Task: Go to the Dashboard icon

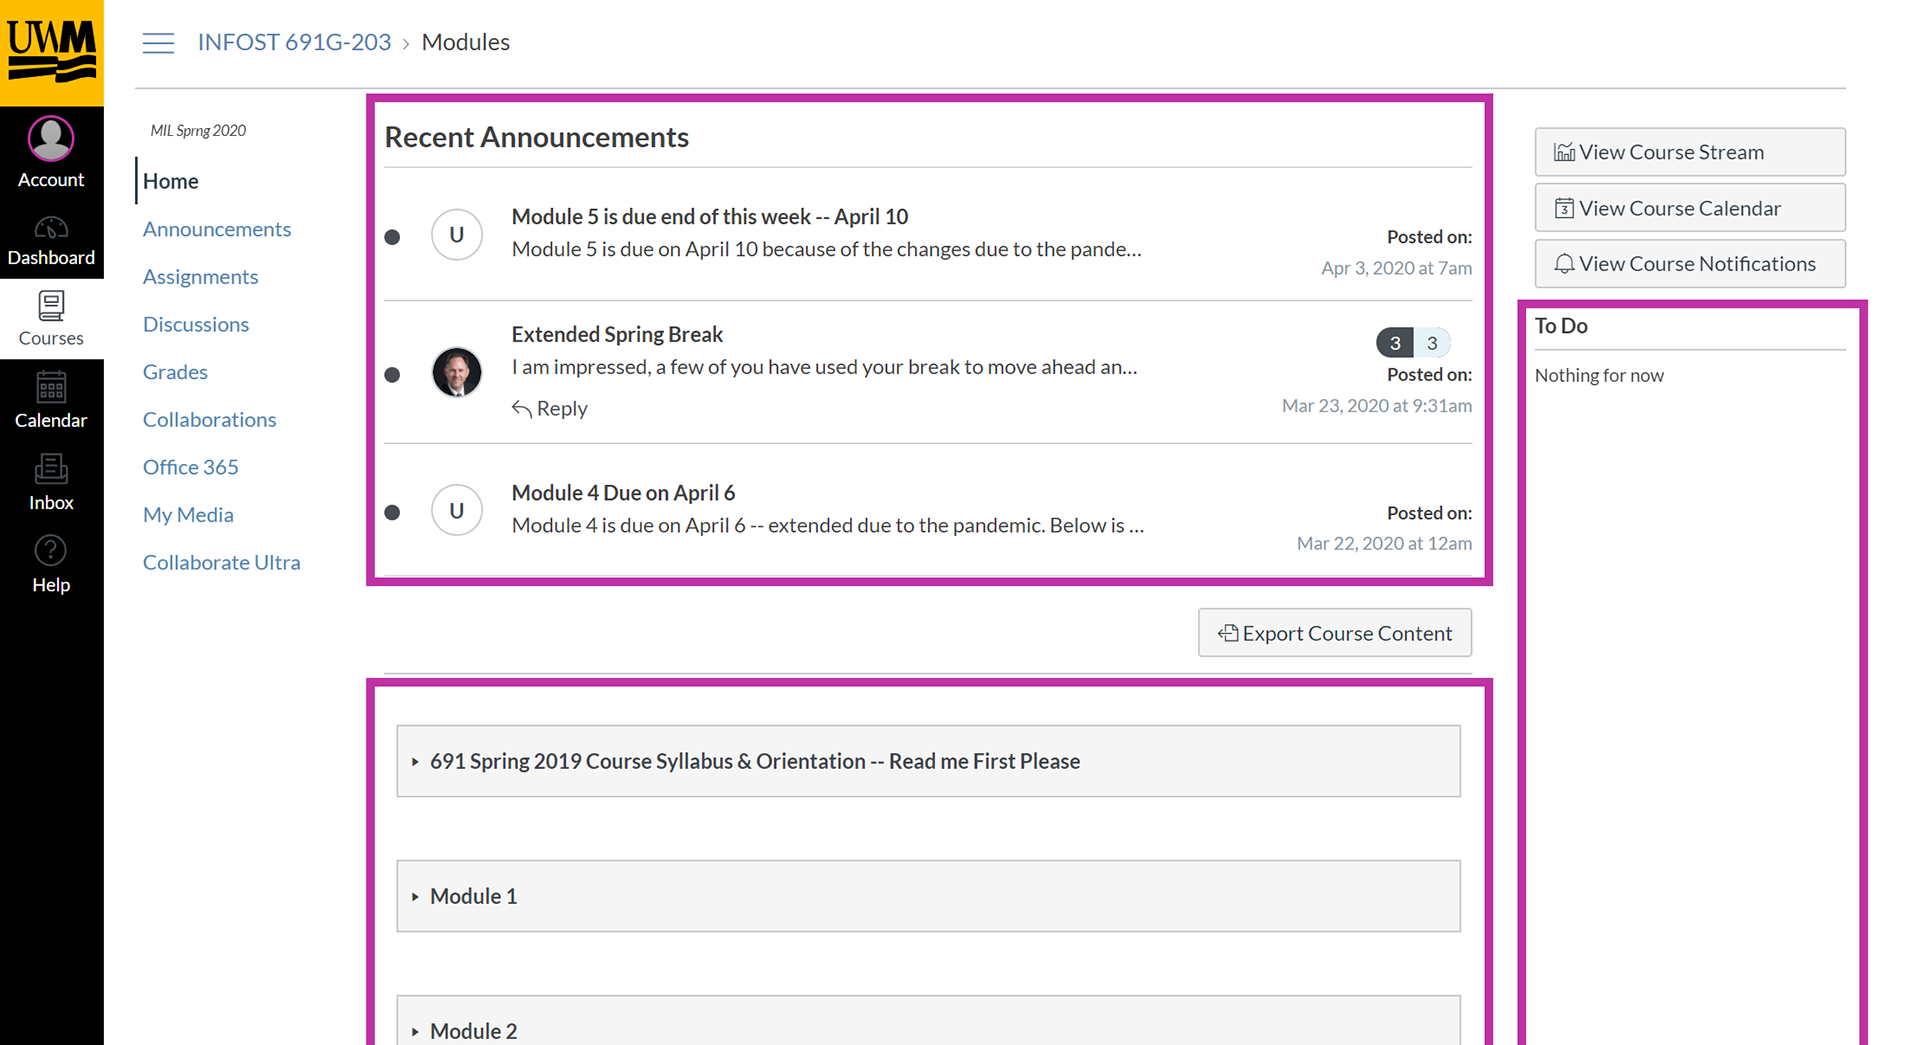Action: pos(51,229)
